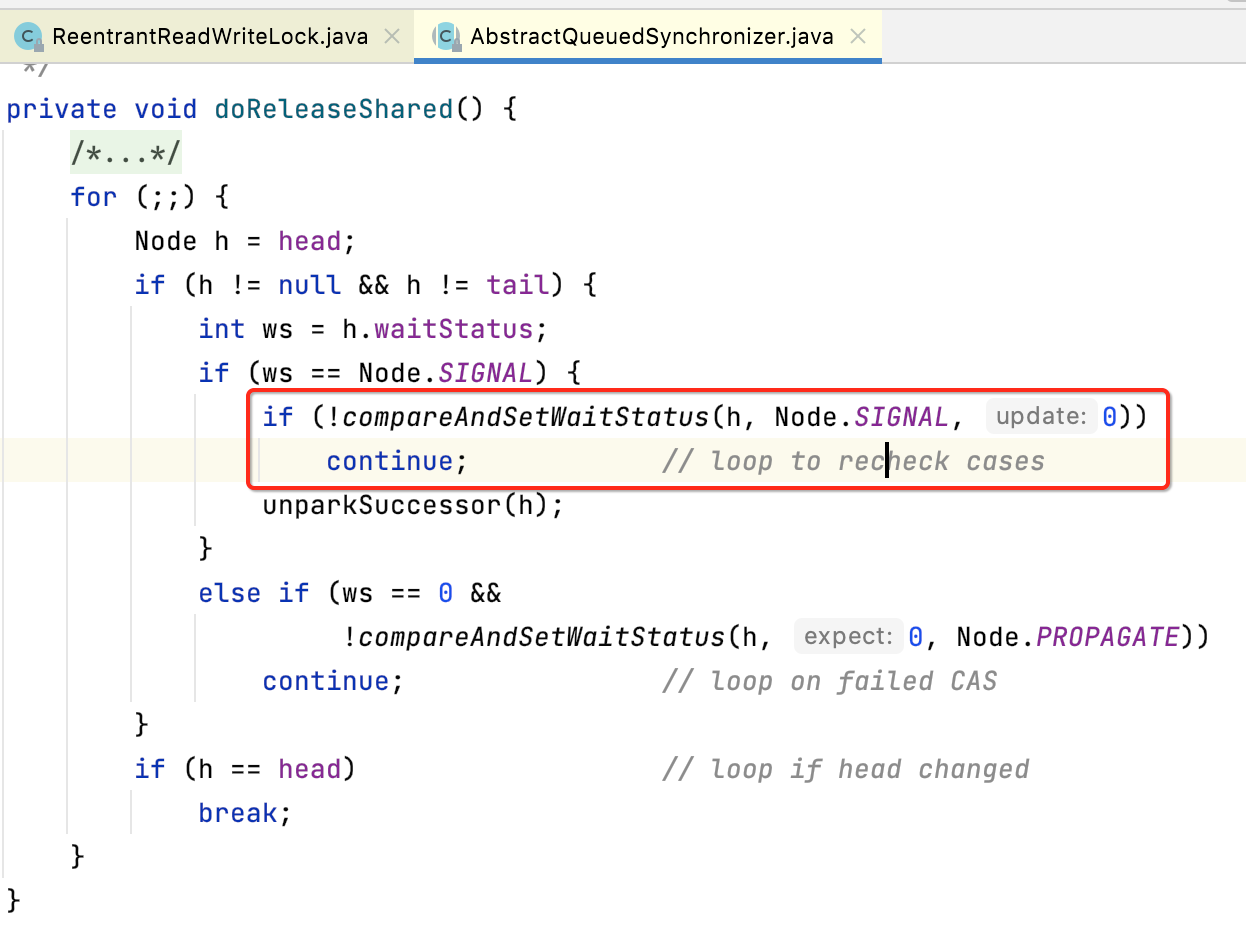
Task: Close the ReentrantReadWriteLock.java tab
Action: coord(392,37)
